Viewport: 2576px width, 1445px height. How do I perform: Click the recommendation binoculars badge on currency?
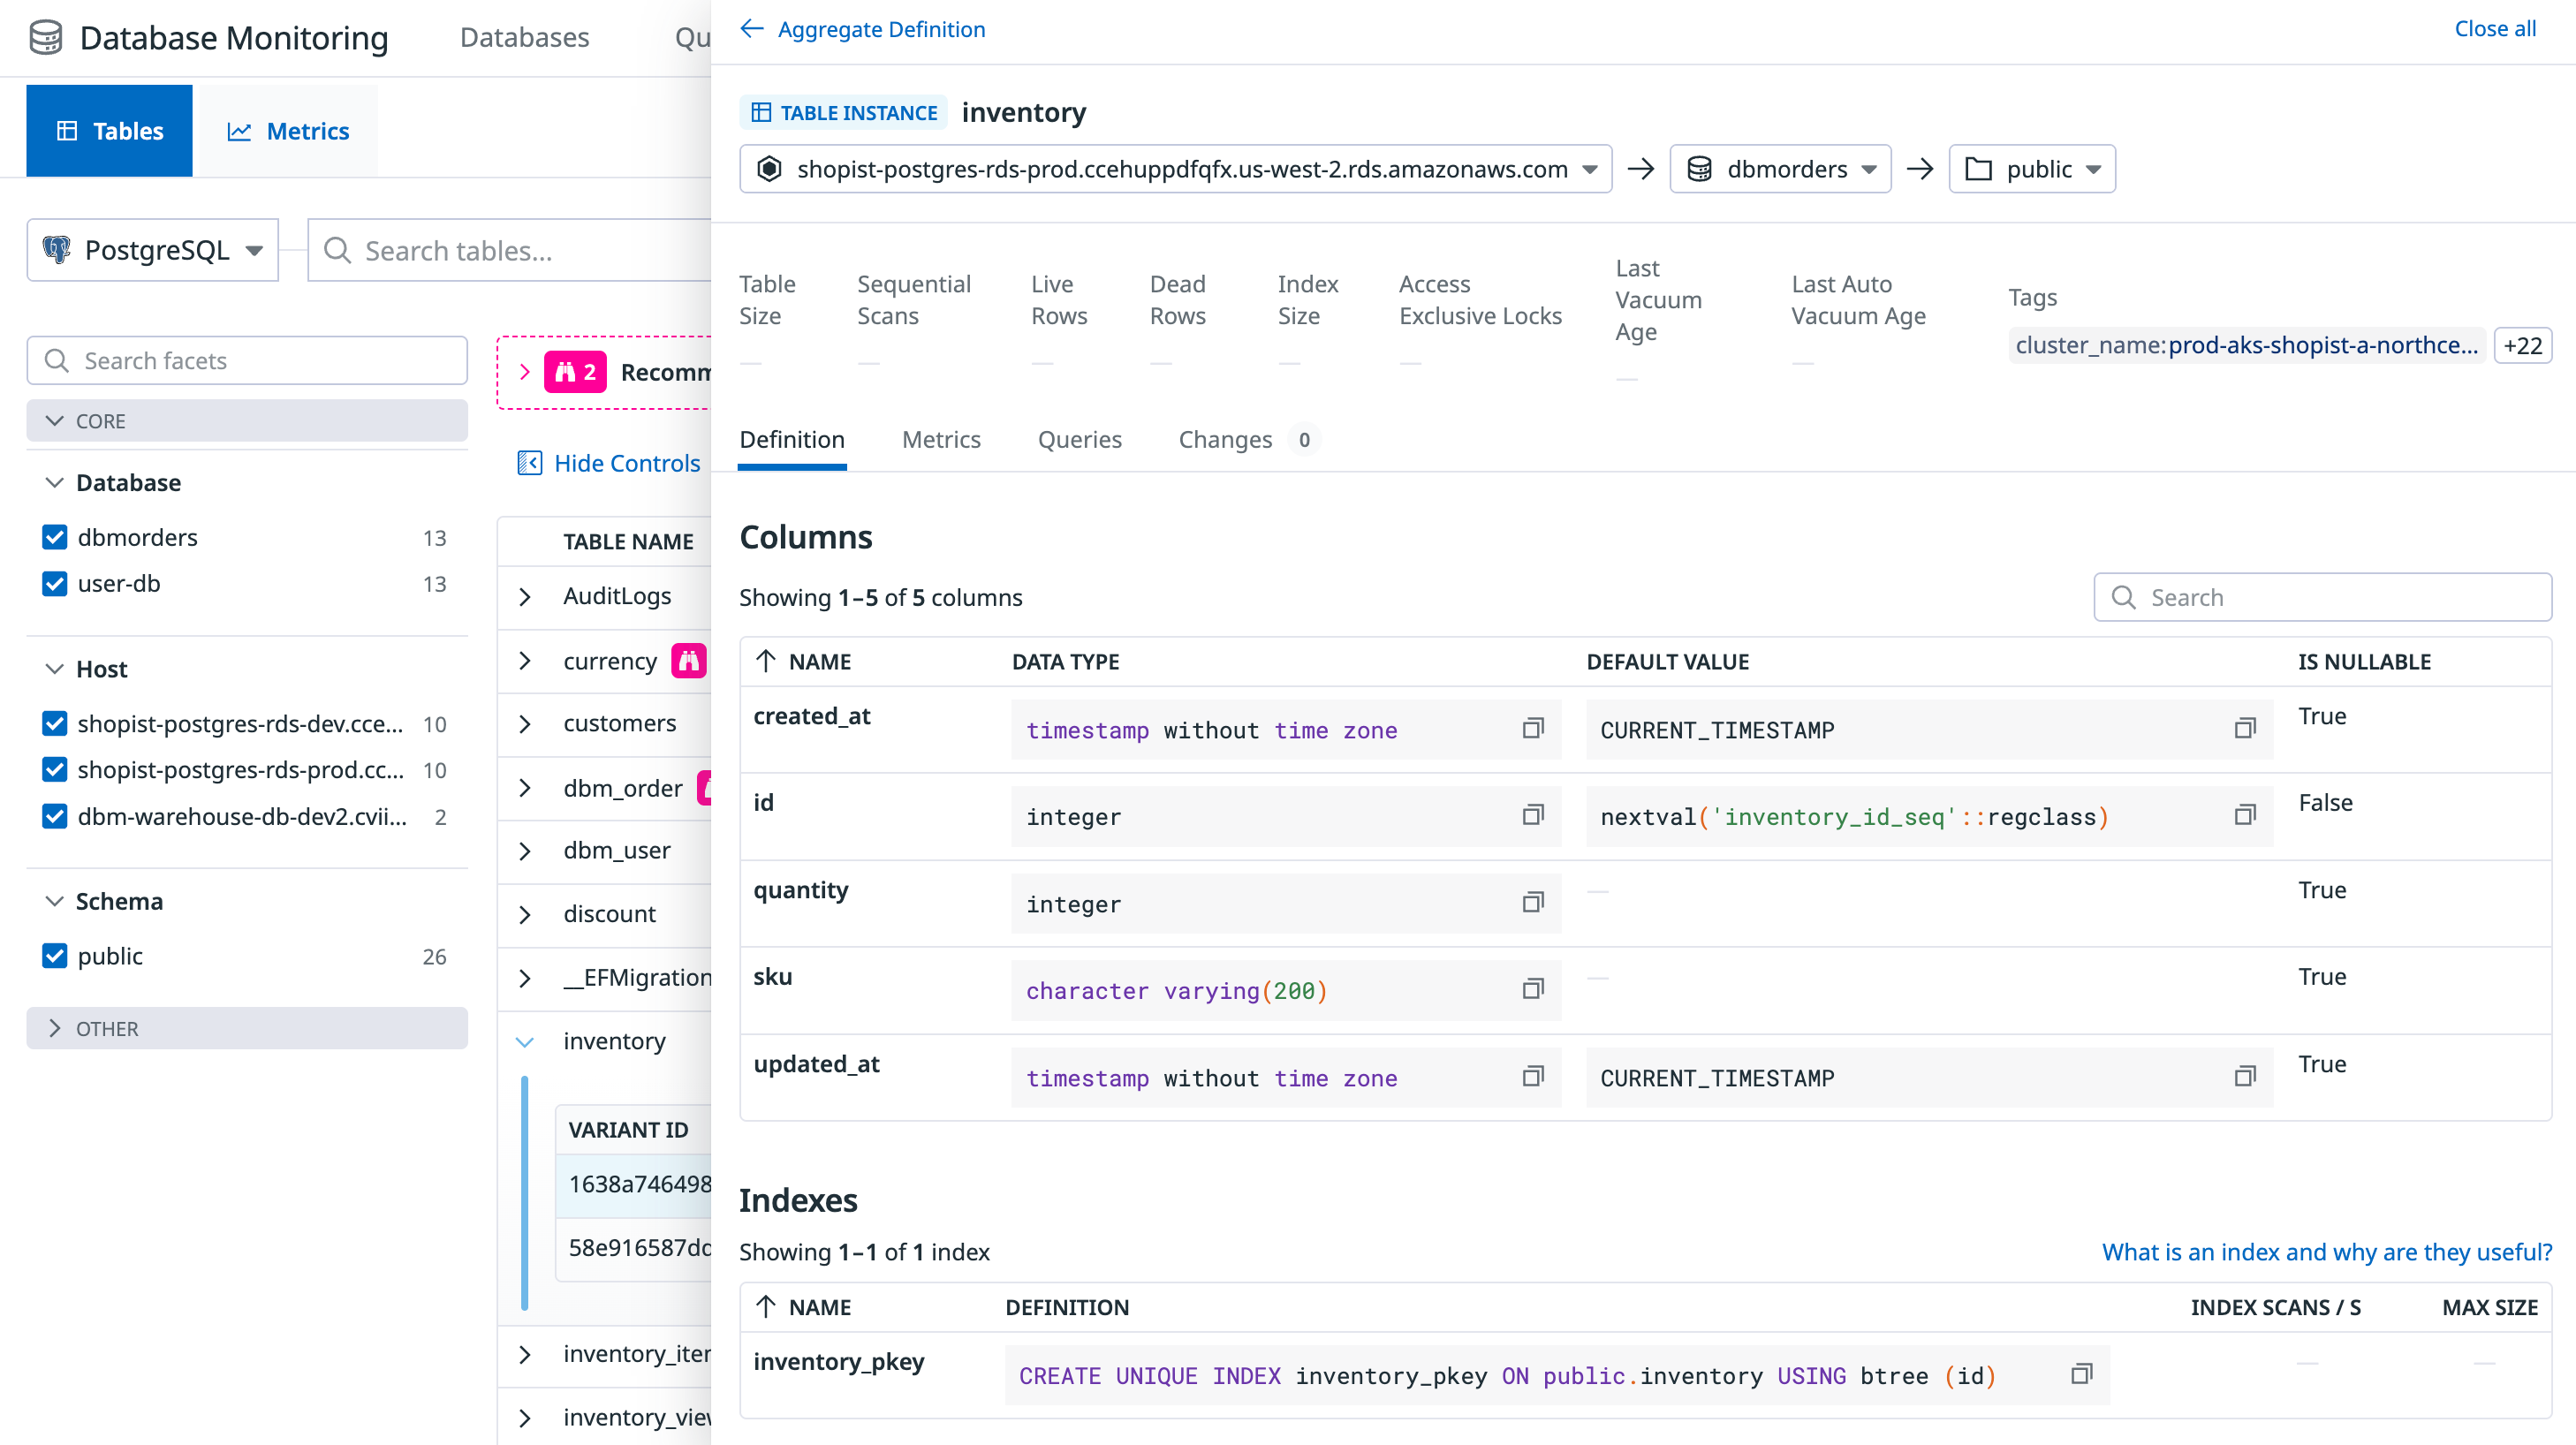pos(689,661)
